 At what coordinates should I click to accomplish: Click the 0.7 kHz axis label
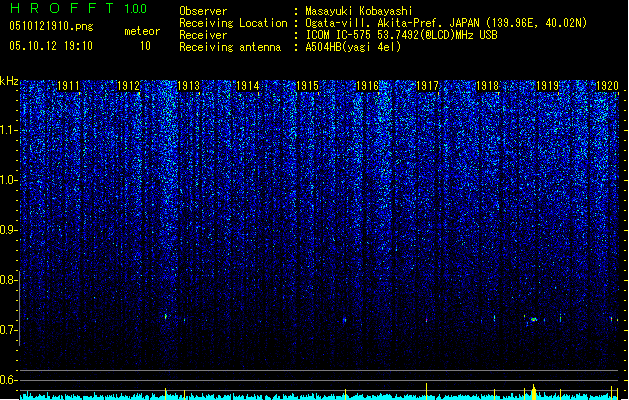coord(9,330)
